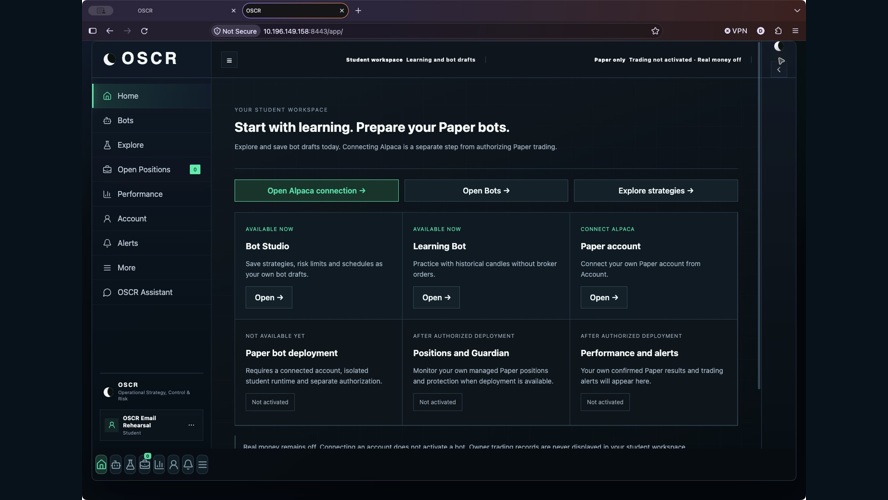Image resolution: width=888 pixels, height=500 pixels.
Task: Launch OSCR Assistant from the sidebar
Action: coord(152,292)
